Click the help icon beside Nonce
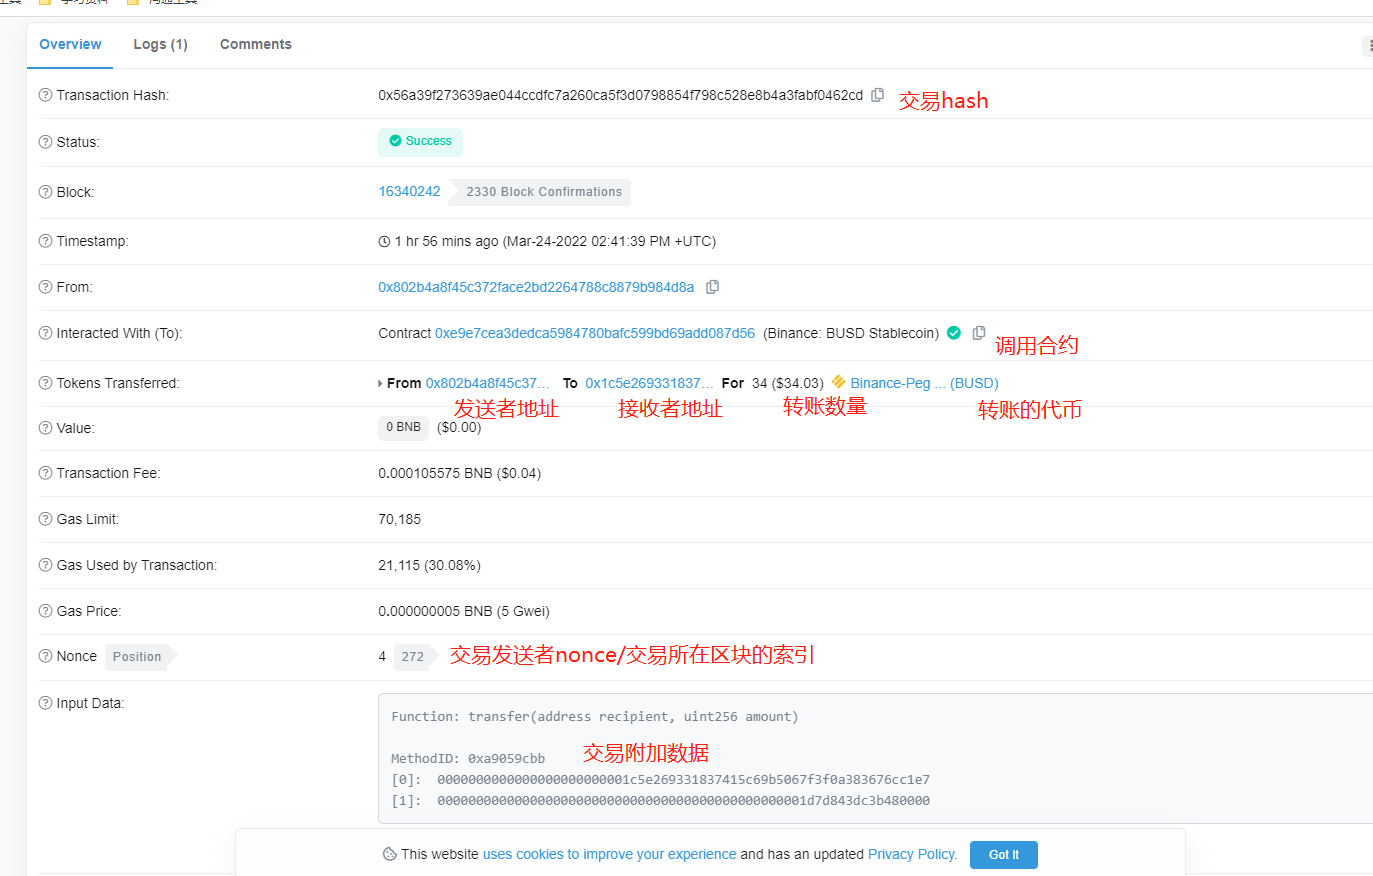The image size is (1373, 876). pos(45,656)
